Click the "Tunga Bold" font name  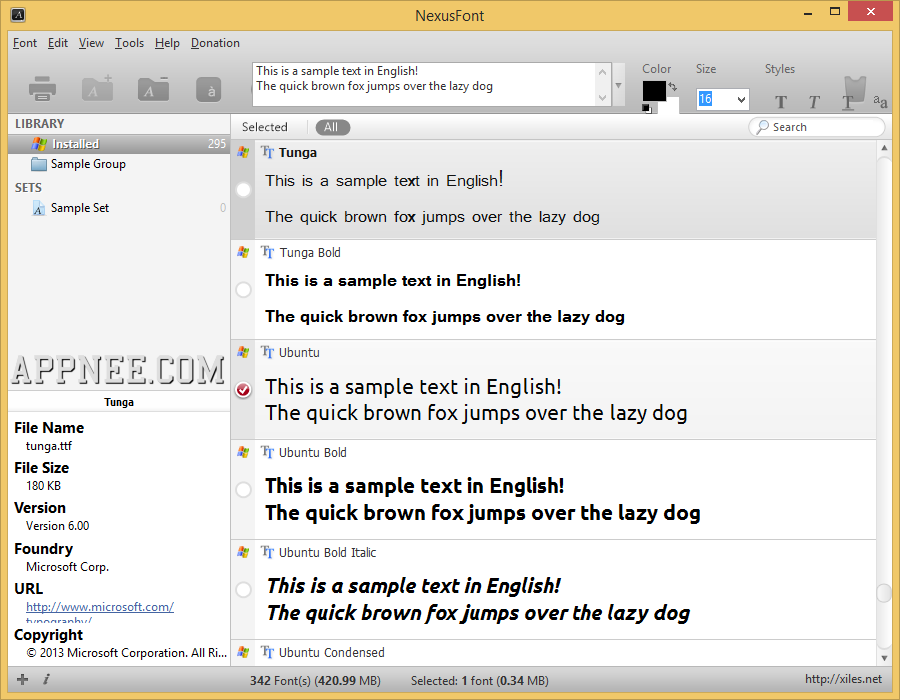310,252
